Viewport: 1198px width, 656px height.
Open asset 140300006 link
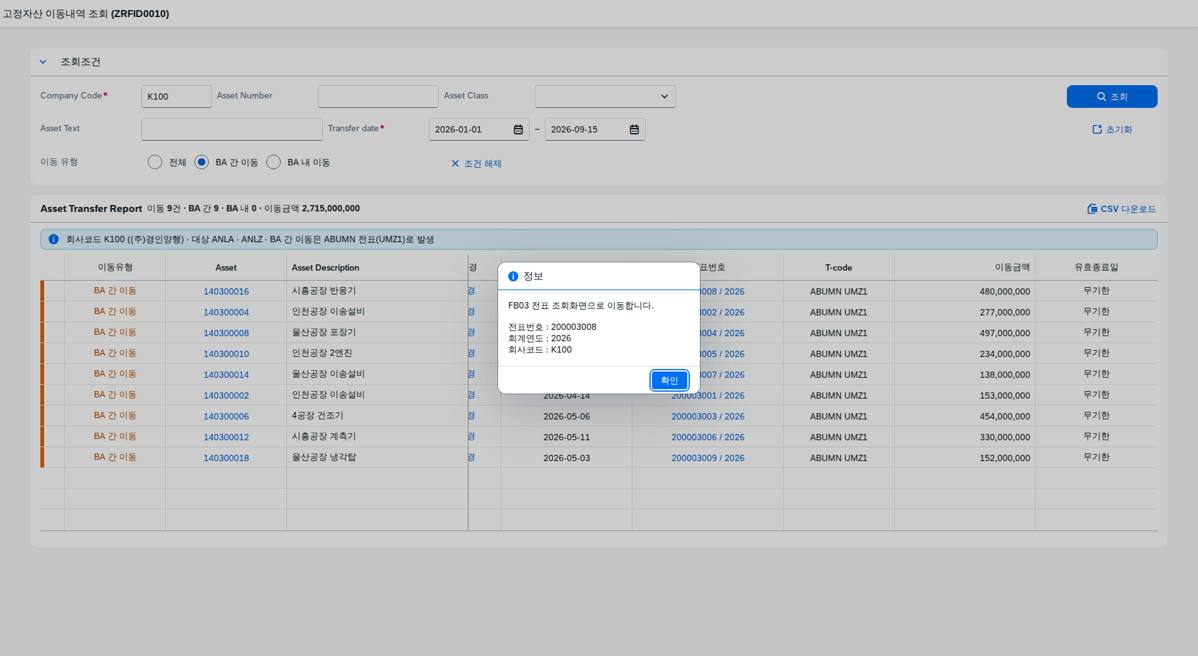(x=226, y=416)
